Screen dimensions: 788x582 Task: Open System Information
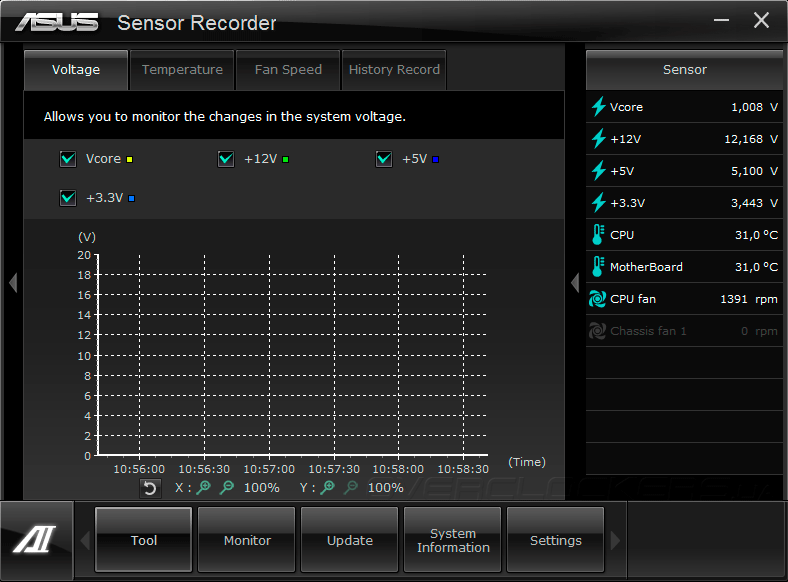click(x=453, y=540)
